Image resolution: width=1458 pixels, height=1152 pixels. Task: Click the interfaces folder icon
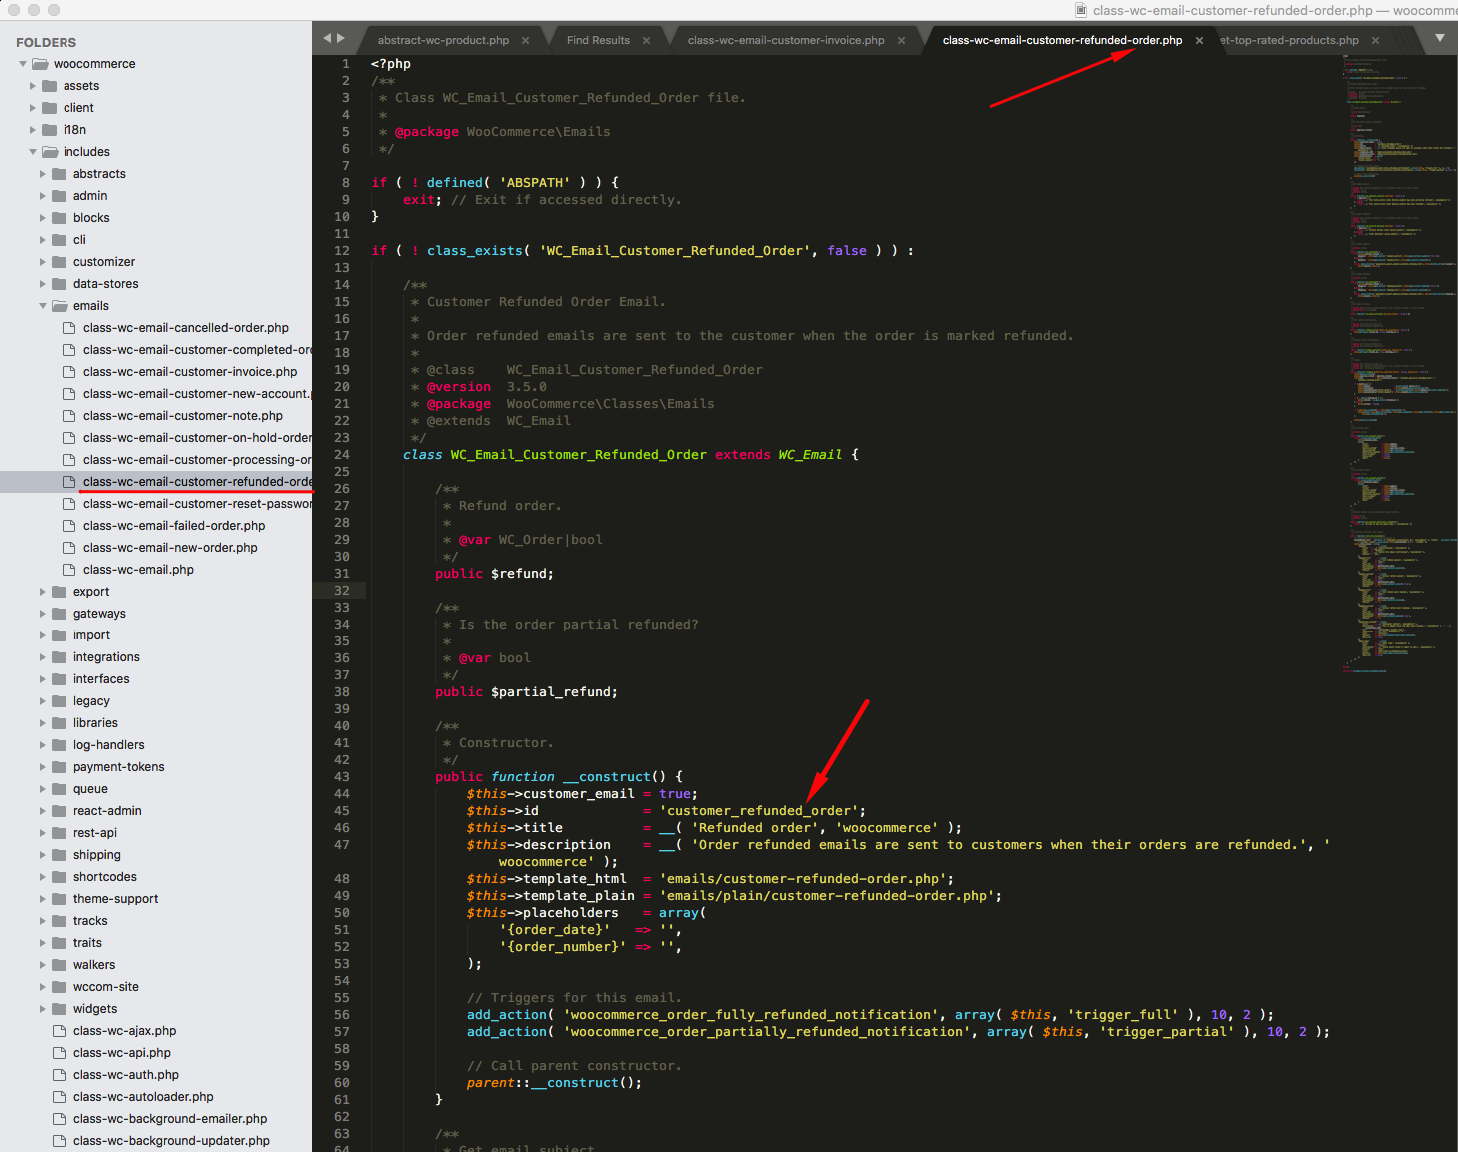[x=59, y=679]
